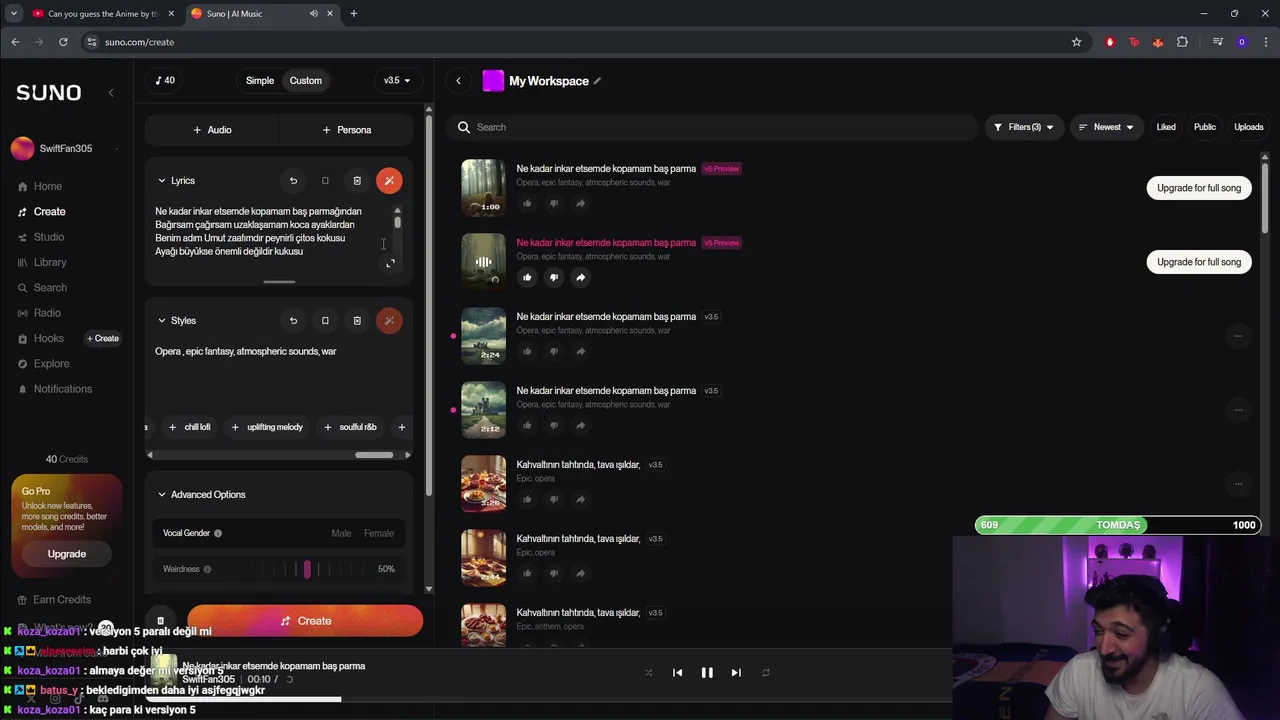The image size is (1280, 720).
Task: Pause the playing track
Action: 707,673
